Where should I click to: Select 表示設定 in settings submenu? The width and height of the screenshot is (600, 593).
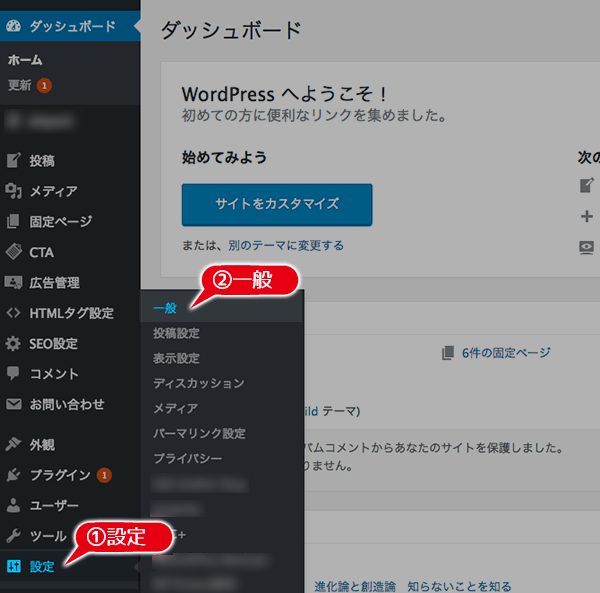176,358
